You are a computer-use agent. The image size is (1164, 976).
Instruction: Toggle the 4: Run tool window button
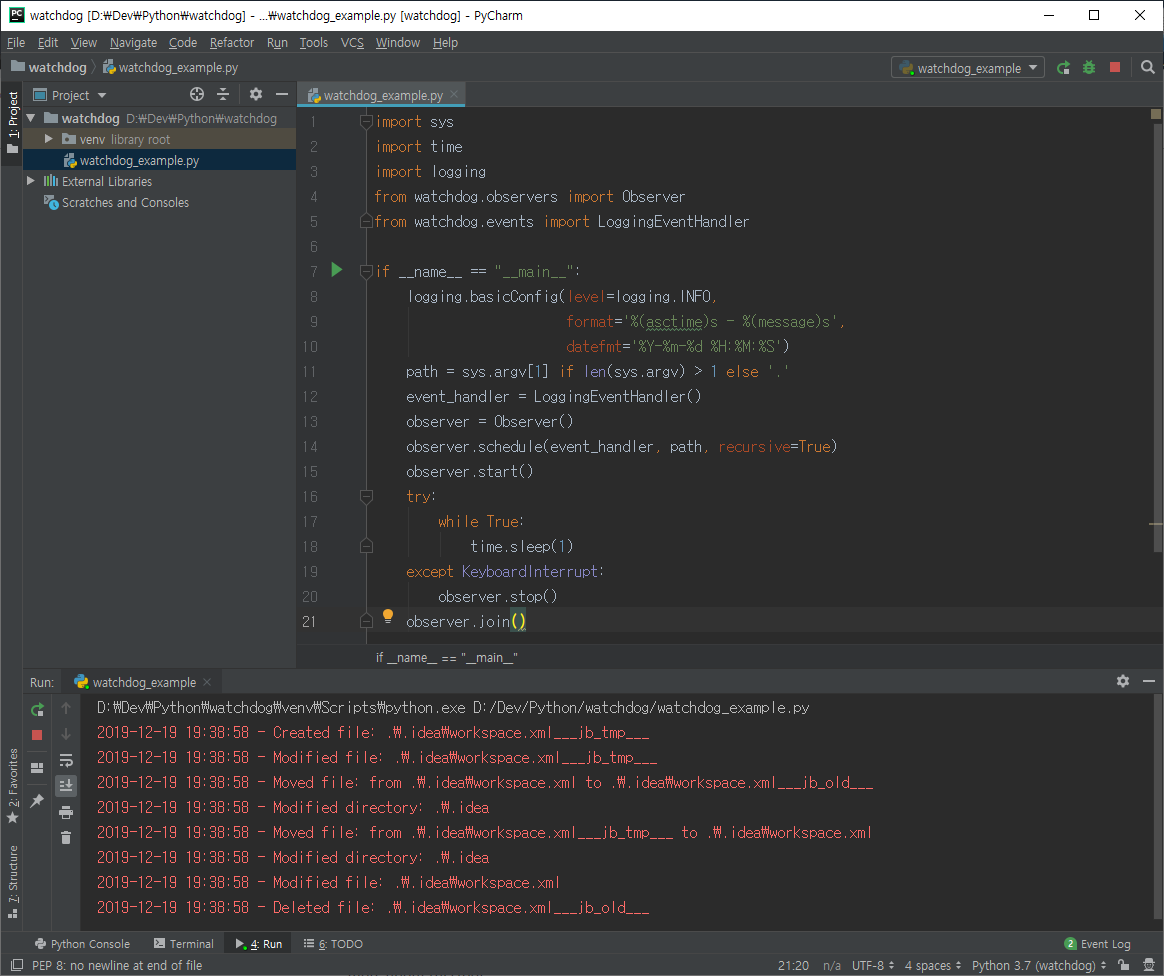click(x=259, y=943)
